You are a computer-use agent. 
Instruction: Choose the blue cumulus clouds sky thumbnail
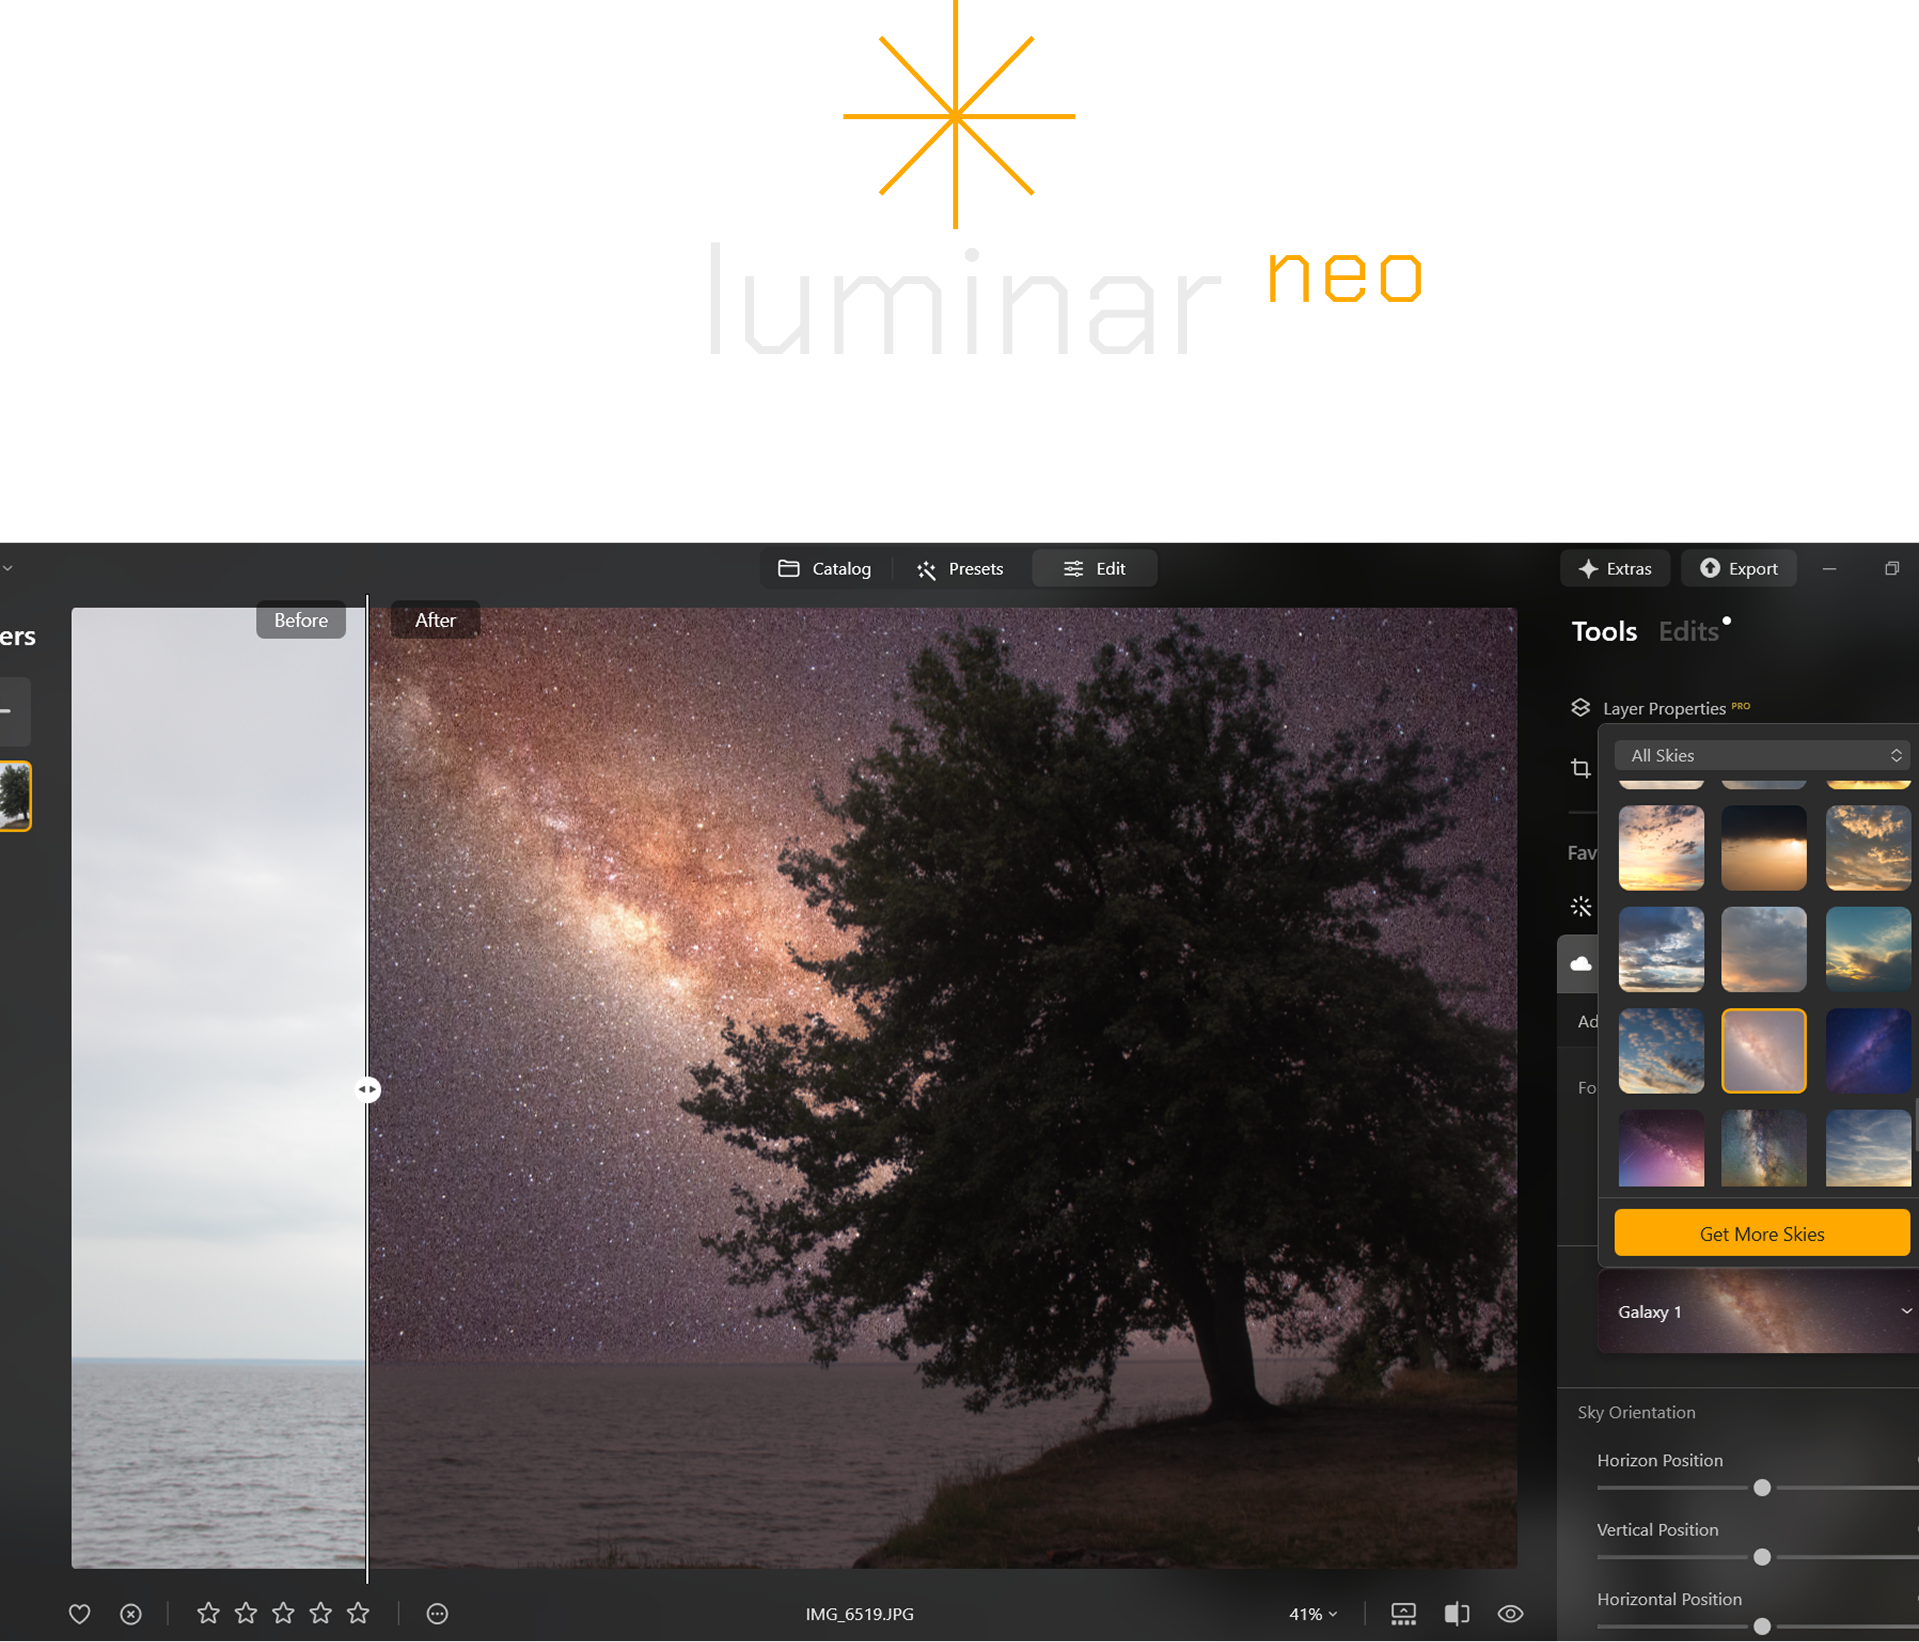(1661, 949)
